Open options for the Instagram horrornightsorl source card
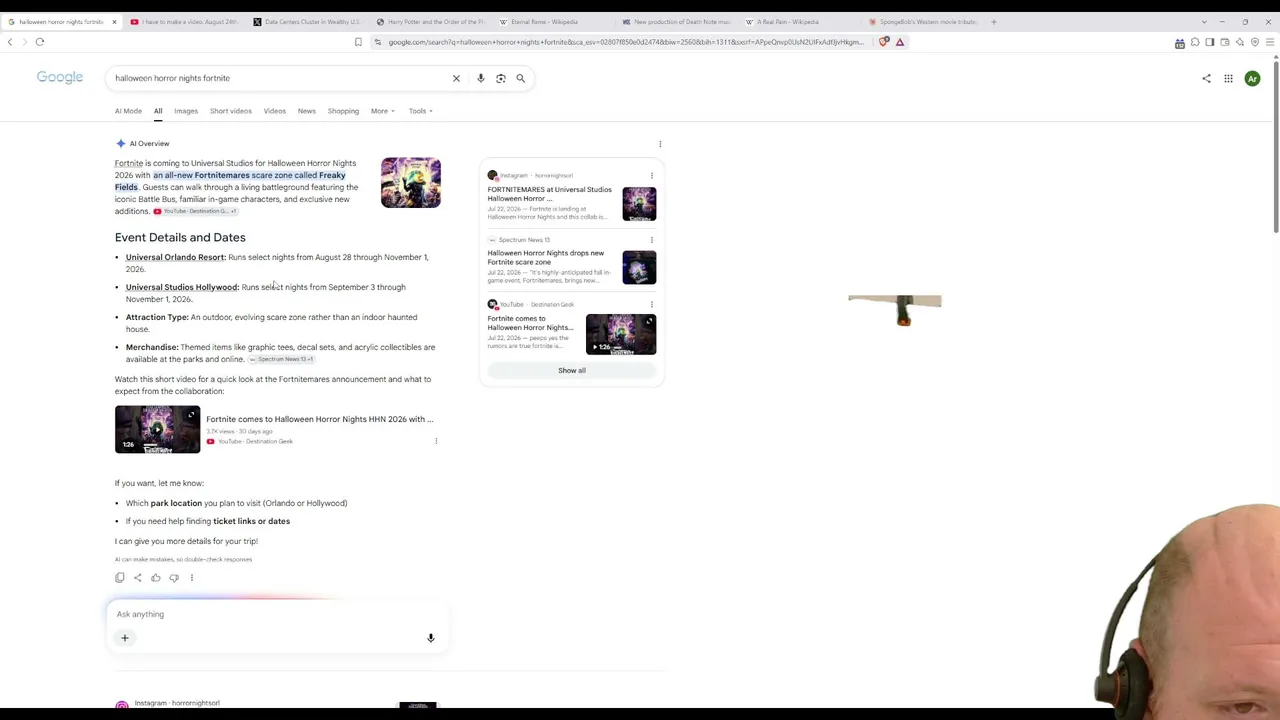 click(652, 176)
